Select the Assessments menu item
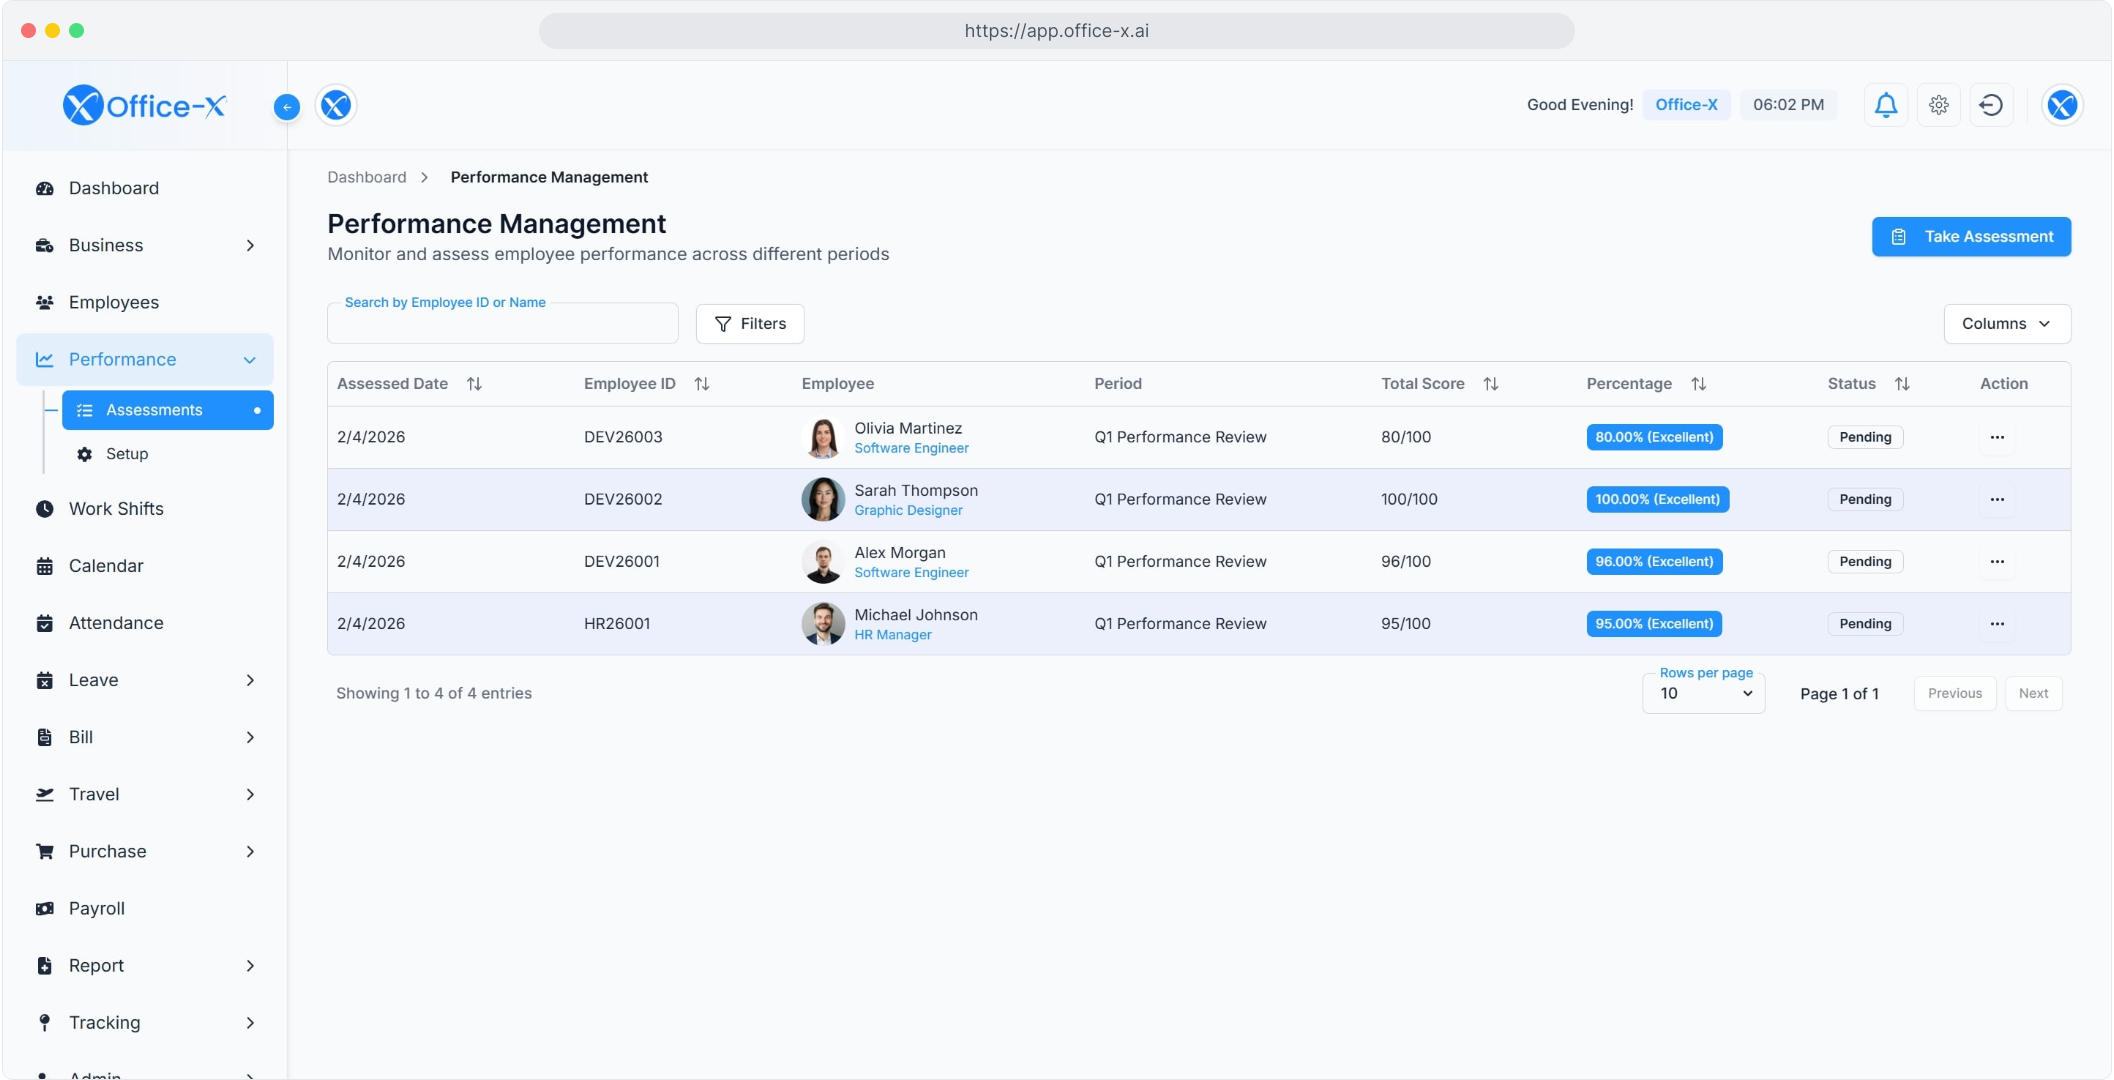 tap(154, 410)
